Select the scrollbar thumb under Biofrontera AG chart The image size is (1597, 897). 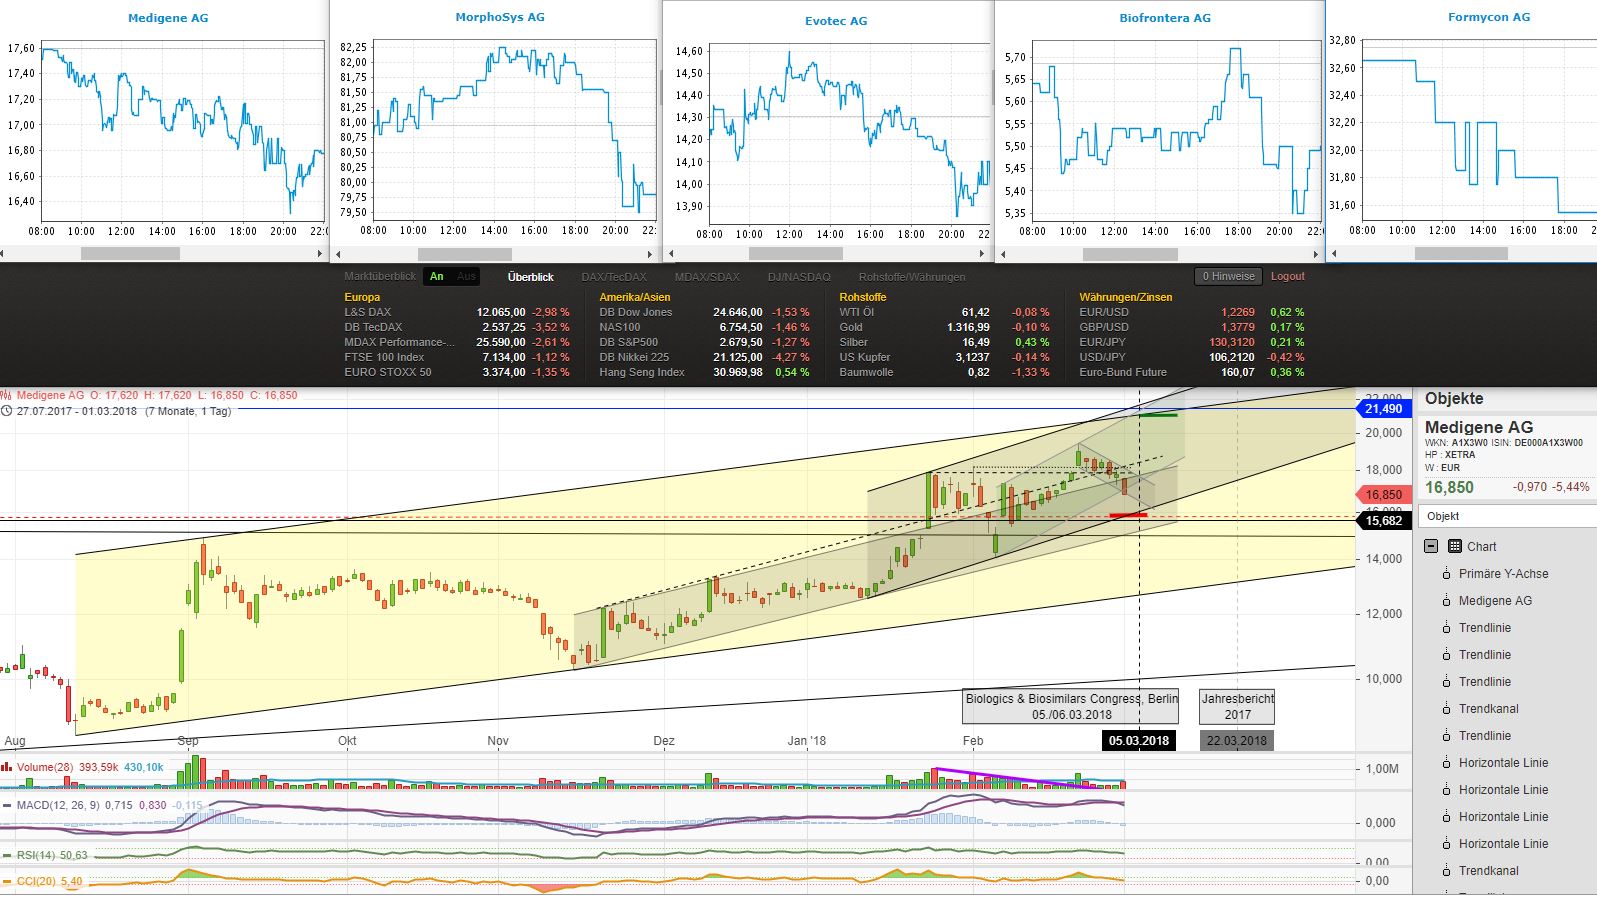(1130, 254)
